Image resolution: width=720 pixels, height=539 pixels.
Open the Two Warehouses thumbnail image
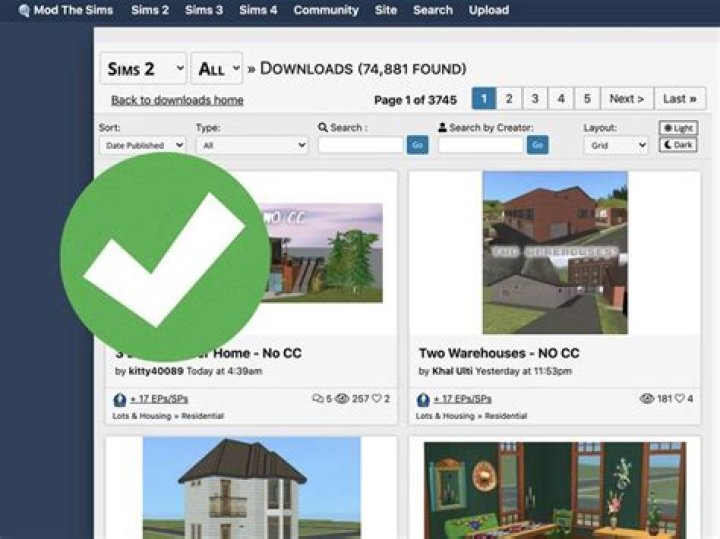pyautogui.click(x=555, y=252)
